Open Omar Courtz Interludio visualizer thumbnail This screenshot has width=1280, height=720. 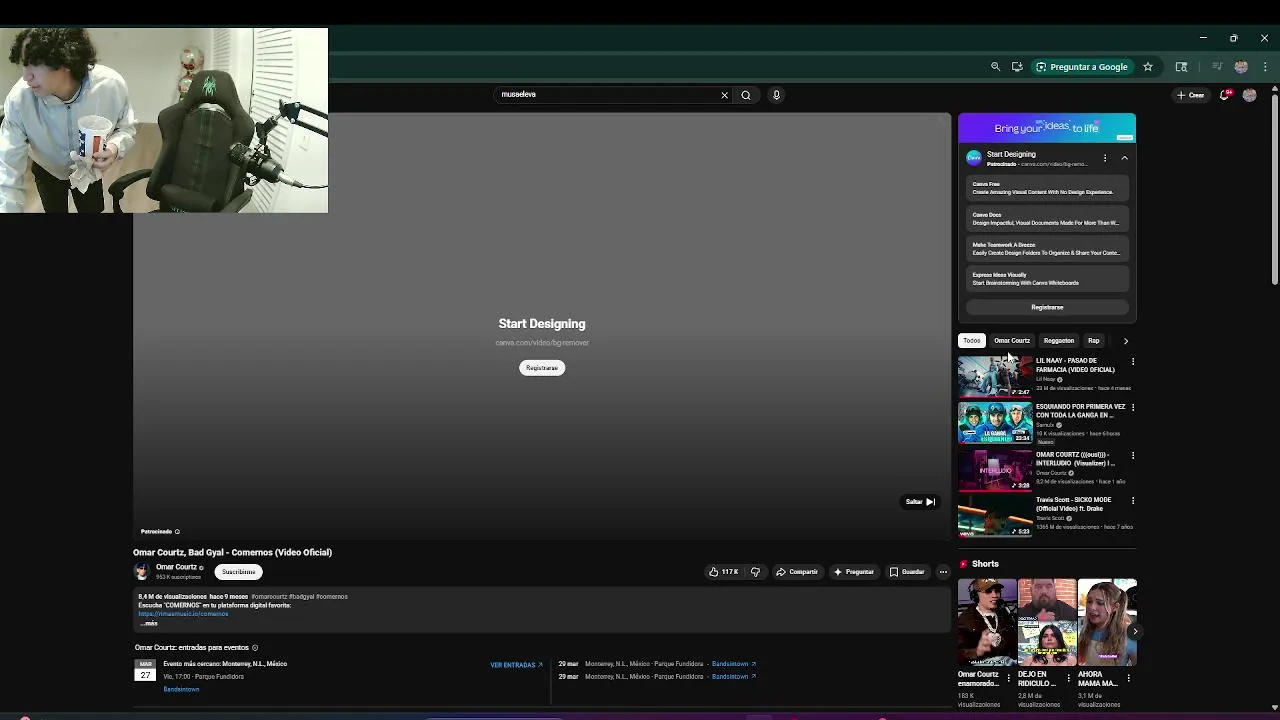tap(995, 470)
